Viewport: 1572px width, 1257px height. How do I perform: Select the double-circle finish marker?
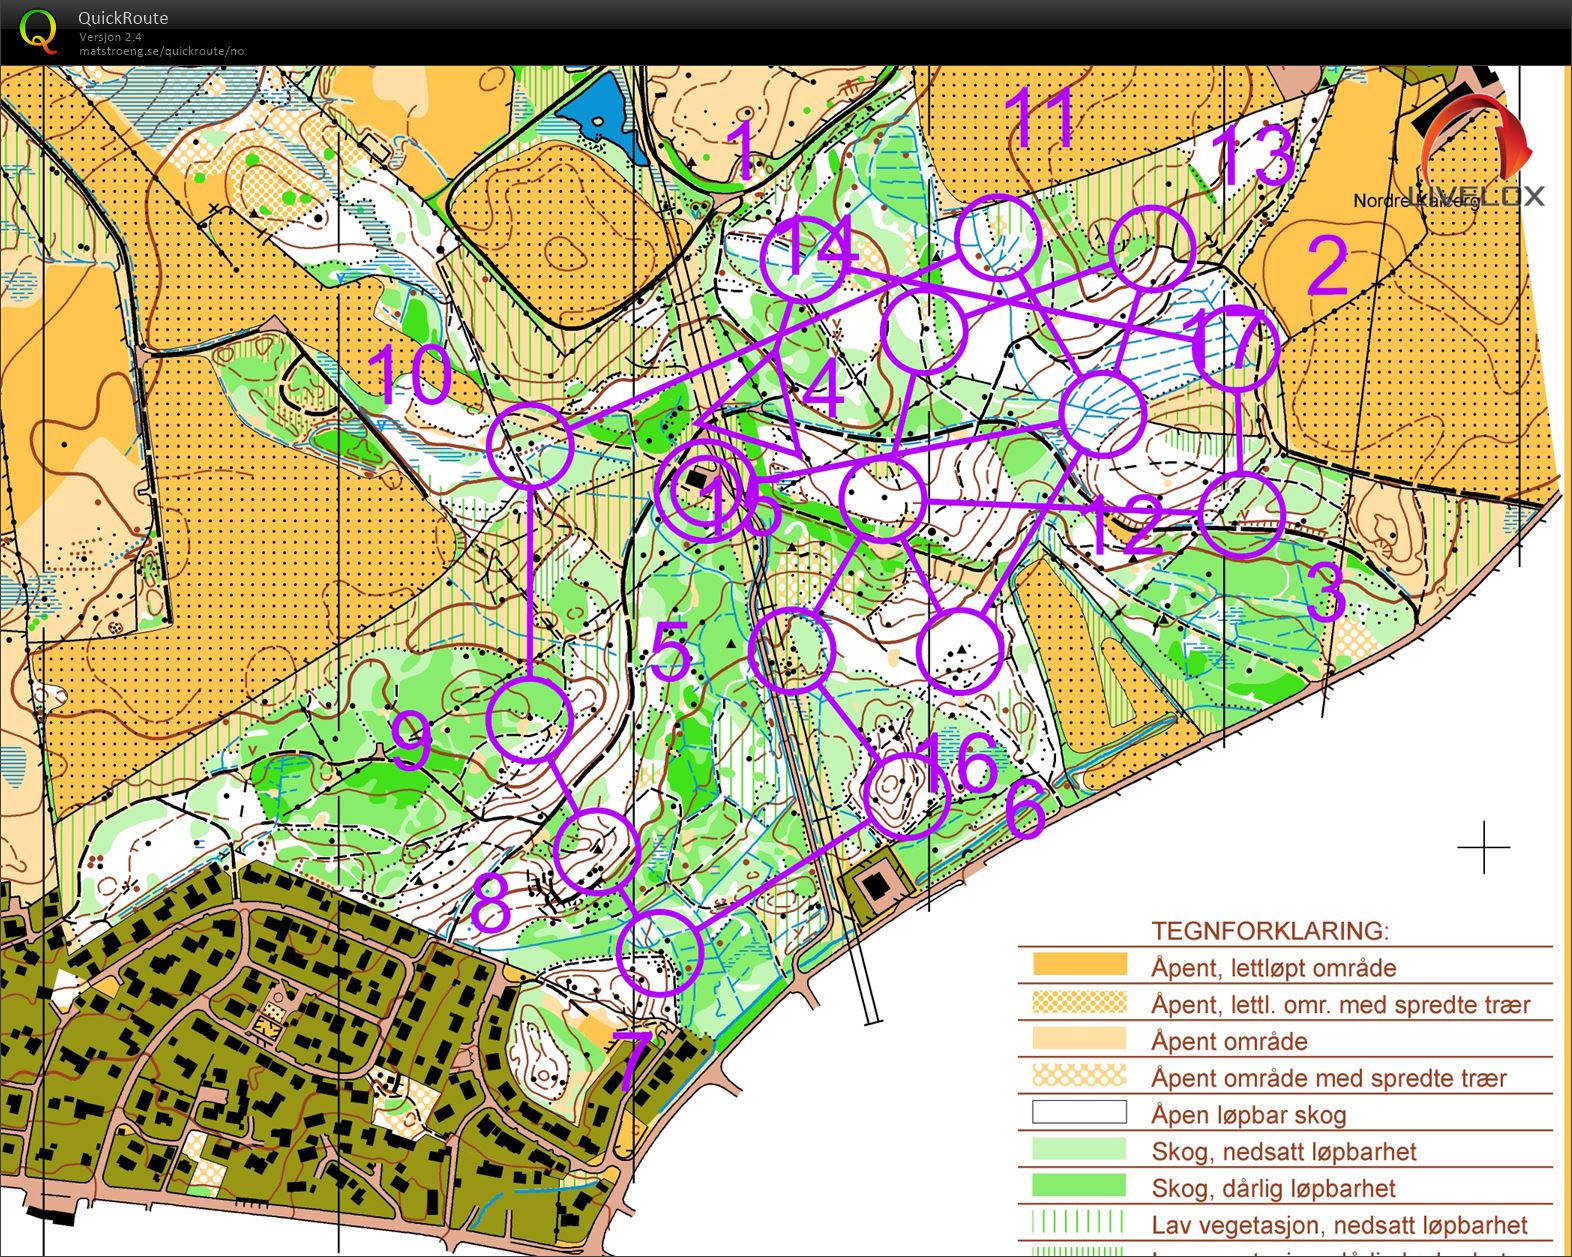click(x=702, y=488)
